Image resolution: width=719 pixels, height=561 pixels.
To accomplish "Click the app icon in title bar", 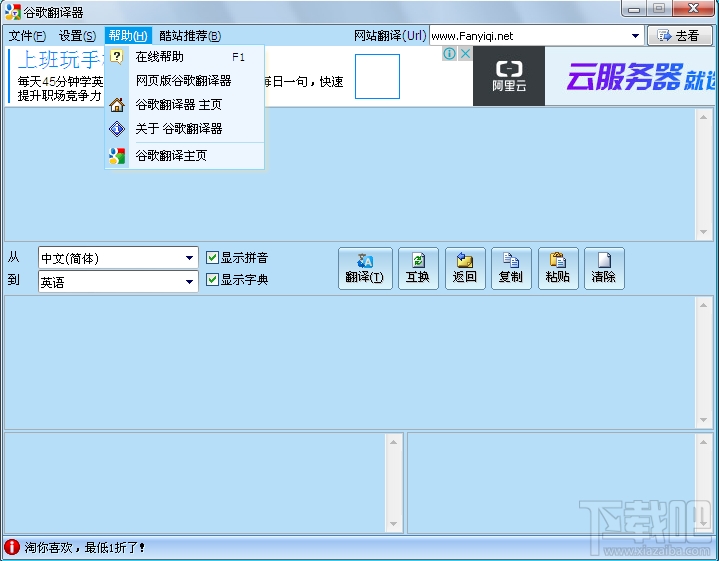I will click(13, 12).
